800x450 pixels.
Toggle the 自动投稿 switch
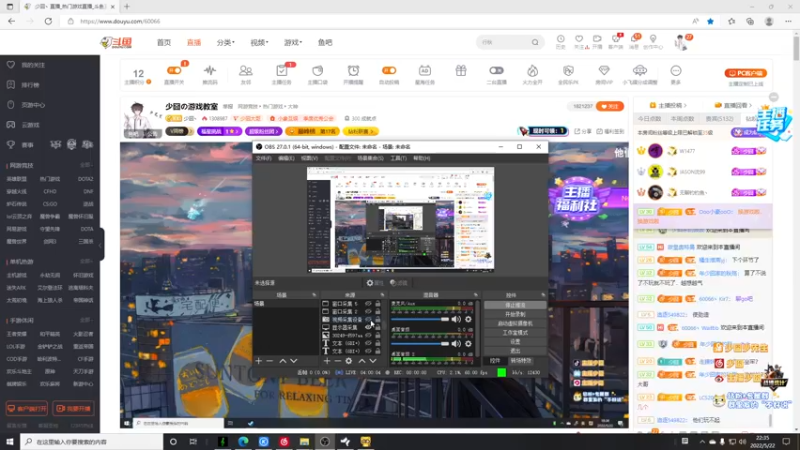click(389, 70)
